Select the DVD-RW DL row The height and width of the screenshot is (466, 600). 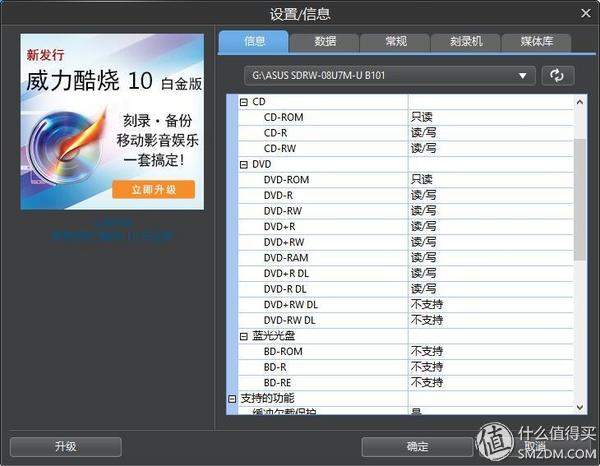[406, 321]
